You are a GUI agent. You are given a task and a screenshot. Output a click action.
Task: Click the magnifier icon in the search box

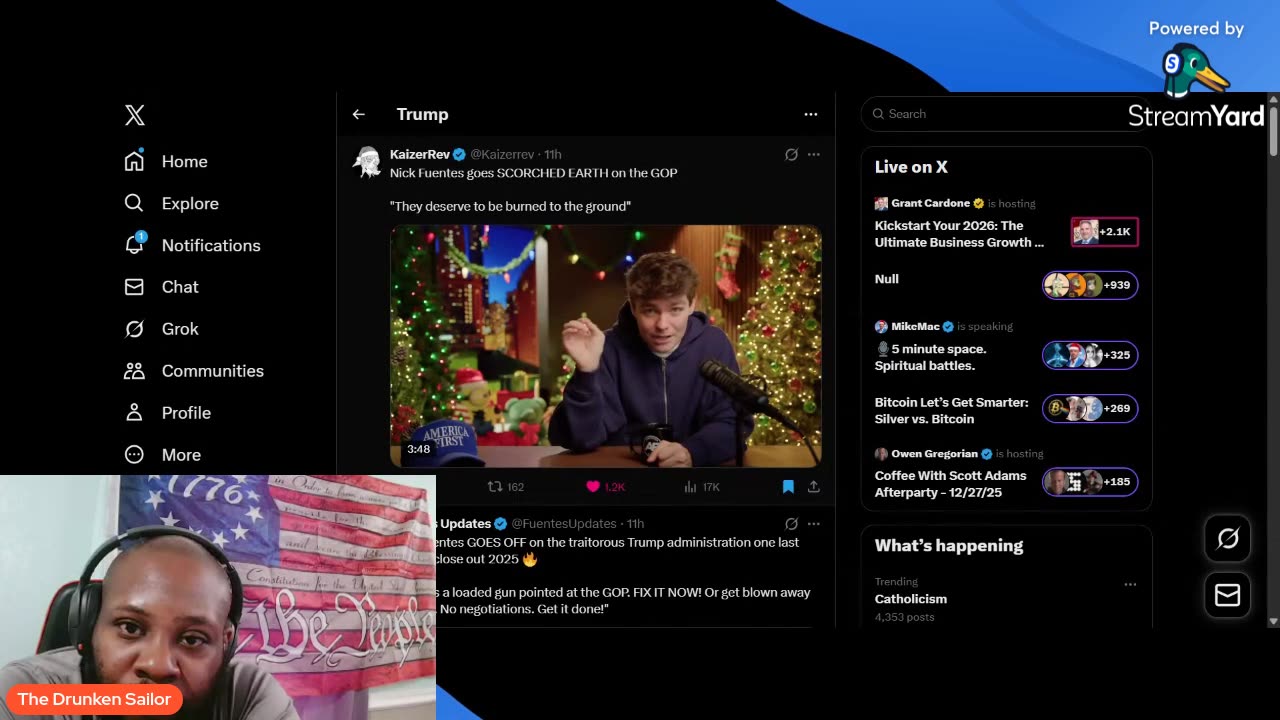point(878,114)
